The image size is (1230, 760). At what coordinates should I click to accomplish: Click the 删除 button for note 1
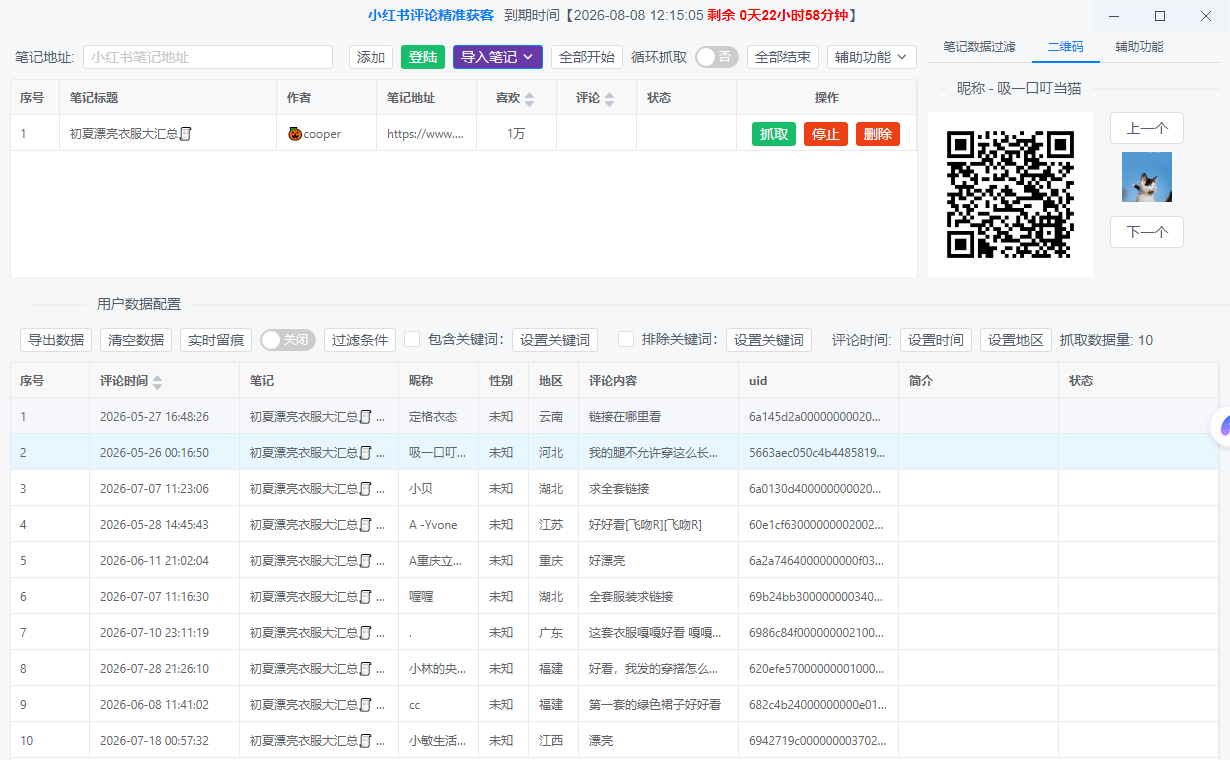878,134
